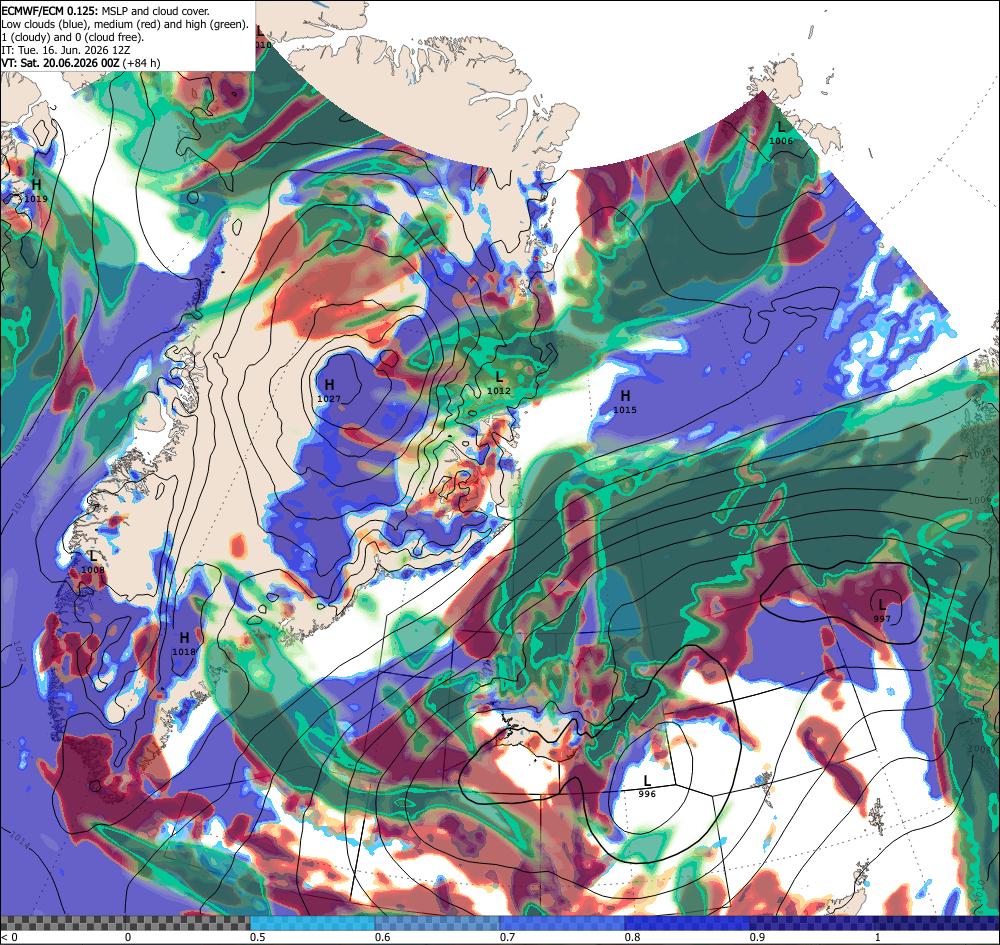Click the H 1027 high pressure marker
The image size is (1000, 945).
point(329,390)
